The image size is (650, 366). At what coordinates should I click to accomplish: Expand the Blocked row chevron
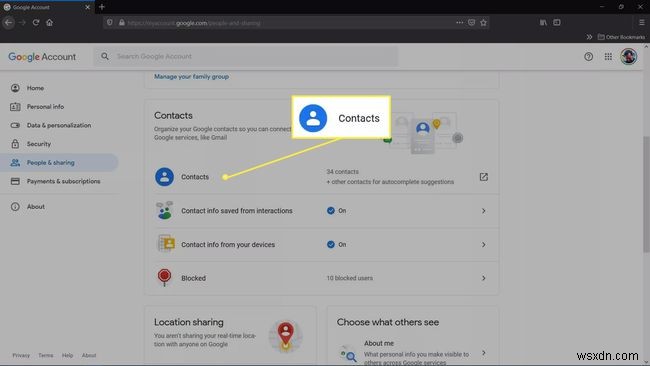point(483,278)
